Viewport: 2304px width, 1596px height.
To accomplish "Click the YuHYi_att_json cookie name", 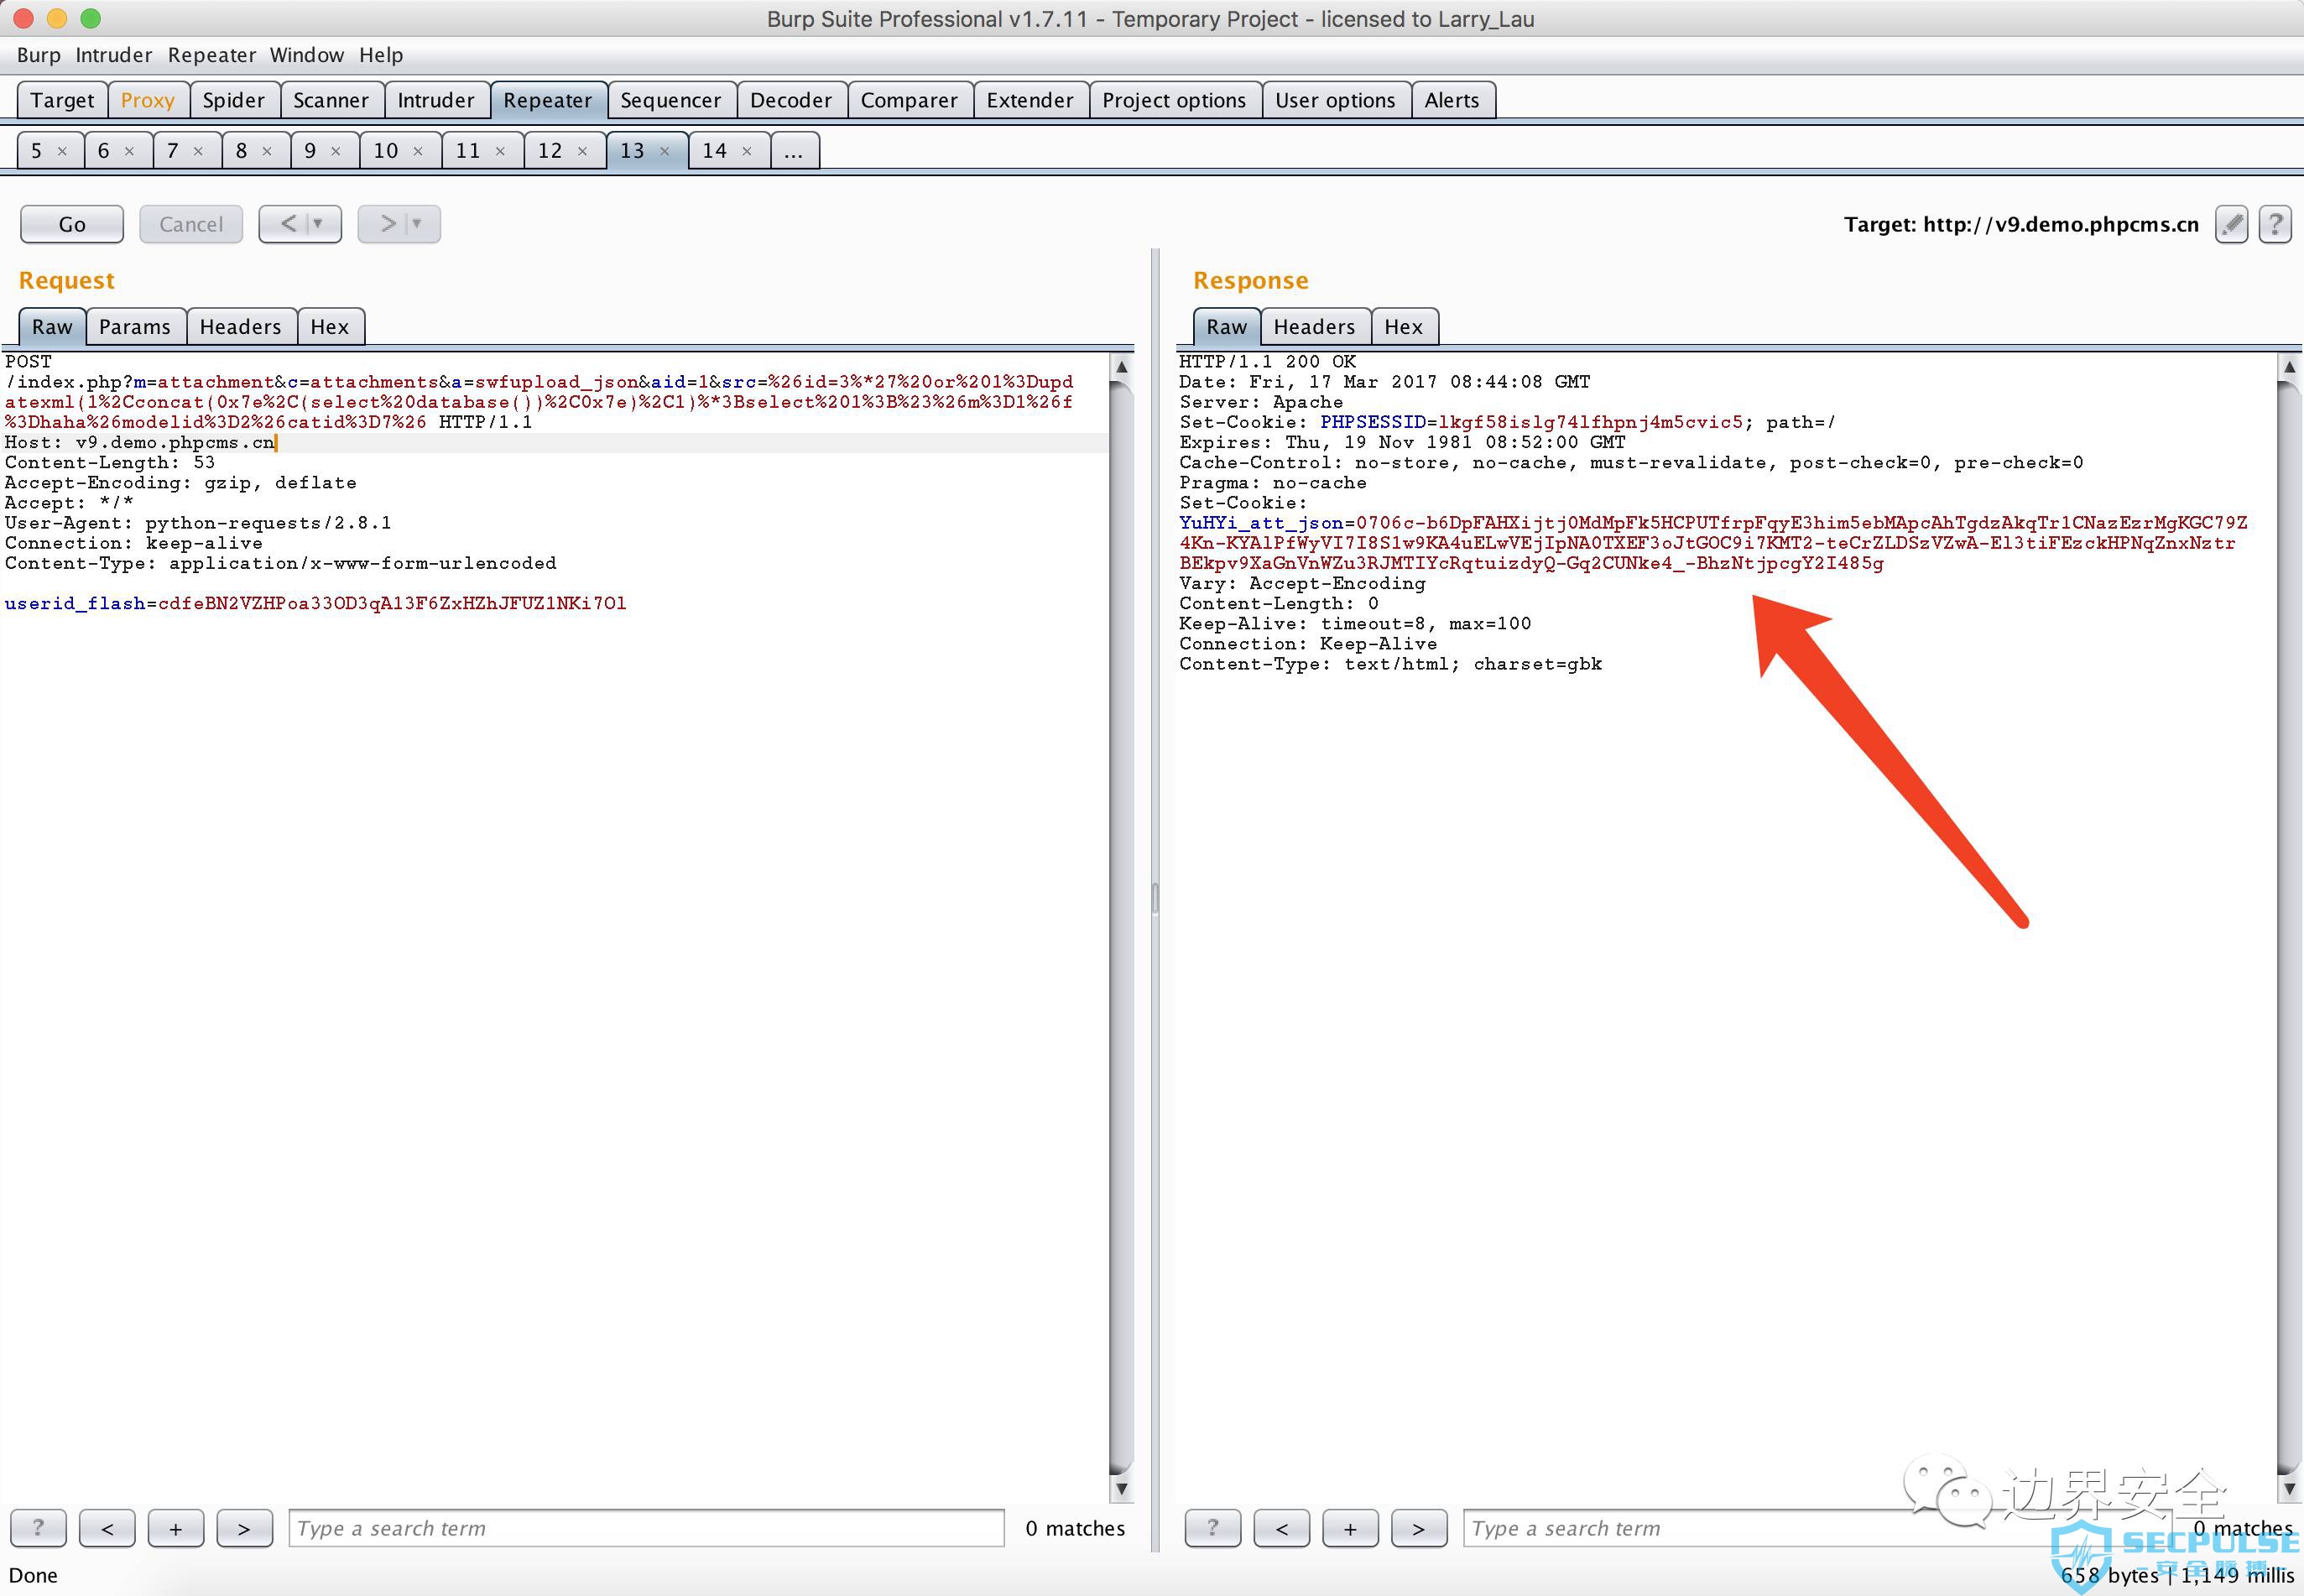I will pyautogui.click(x=1261, y=523).
